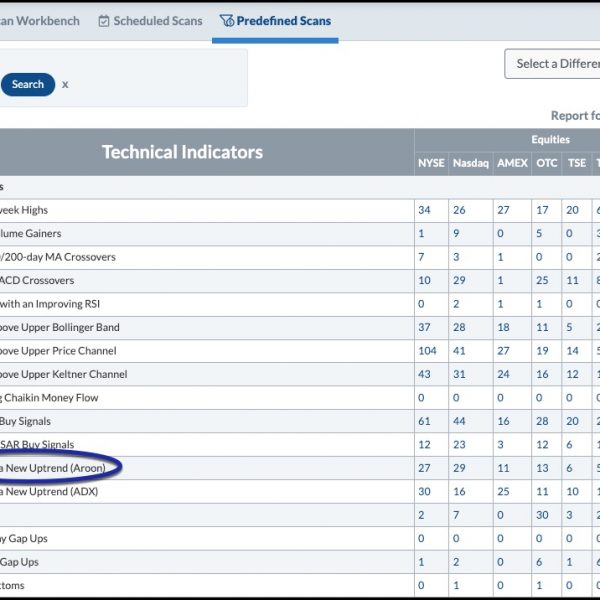
Task: Select the New Uptrend (Aroon) row label
Action: point(53,468)
